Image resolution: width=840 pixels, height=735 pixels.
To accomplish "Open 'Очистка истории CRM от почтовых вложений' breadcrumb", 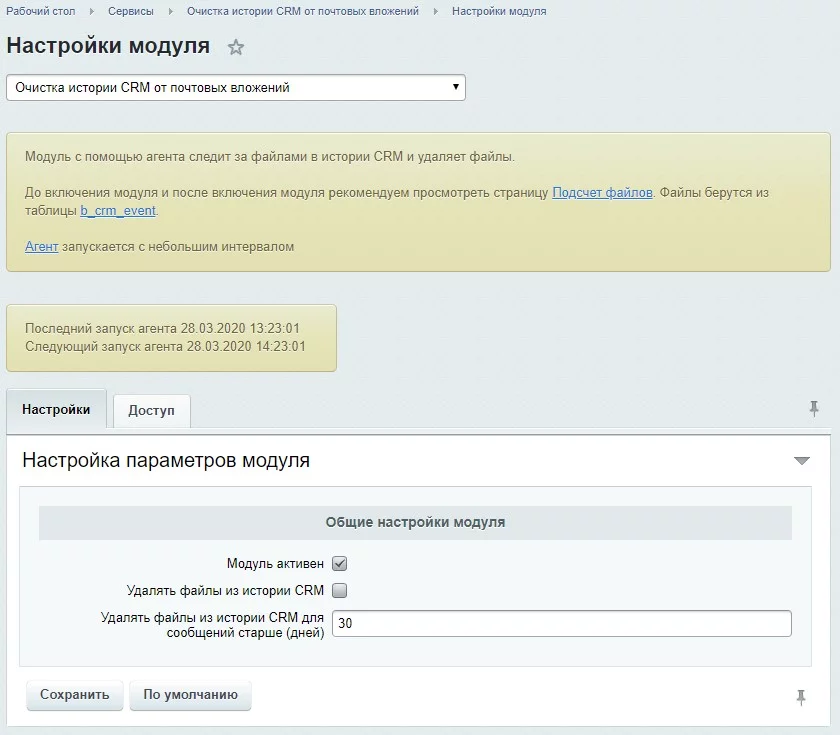I will point(303,11).
